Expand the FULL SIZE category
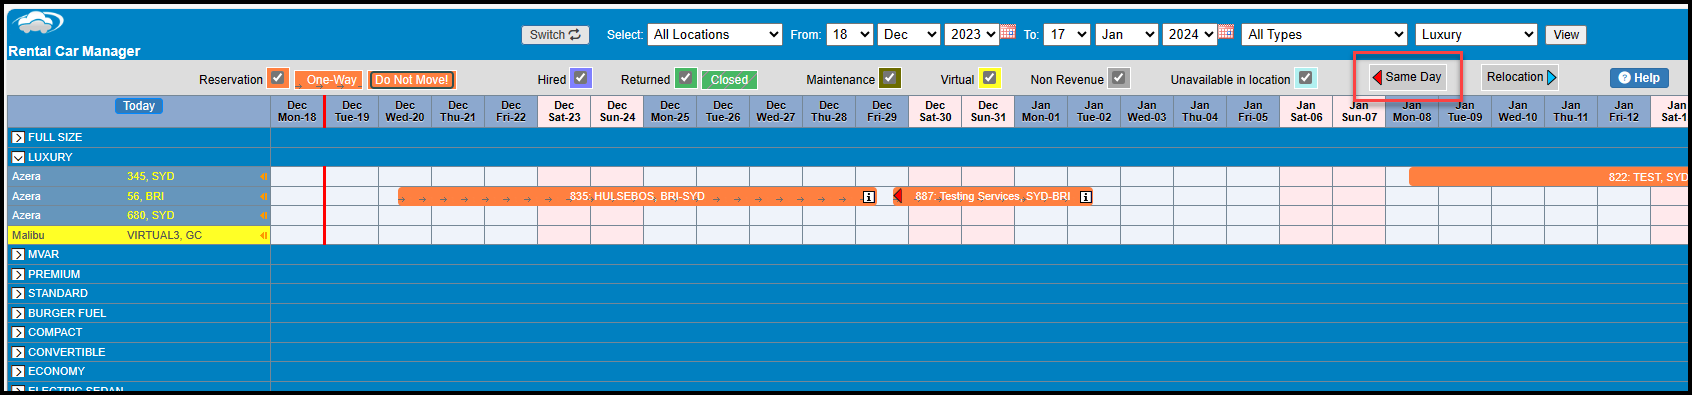The width and height of the screenshot is (1692, 395). (18, 138)
